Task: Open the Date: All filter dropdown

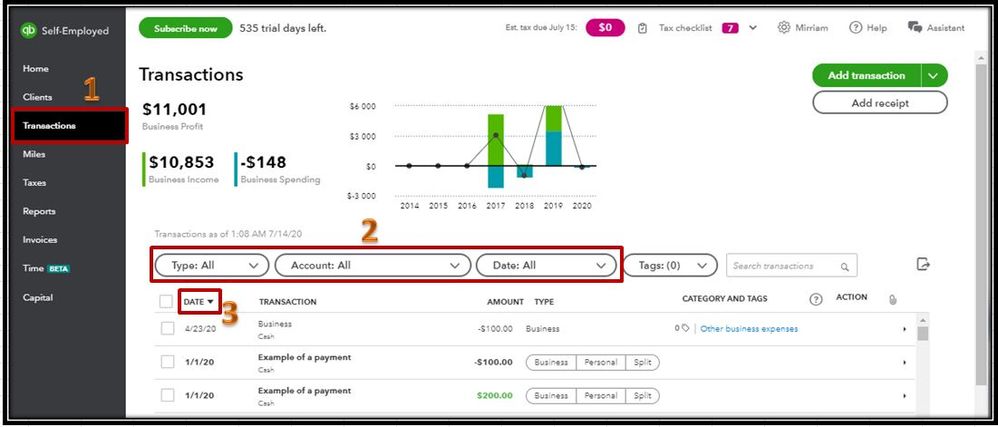Action: click(x=546, y=265)
